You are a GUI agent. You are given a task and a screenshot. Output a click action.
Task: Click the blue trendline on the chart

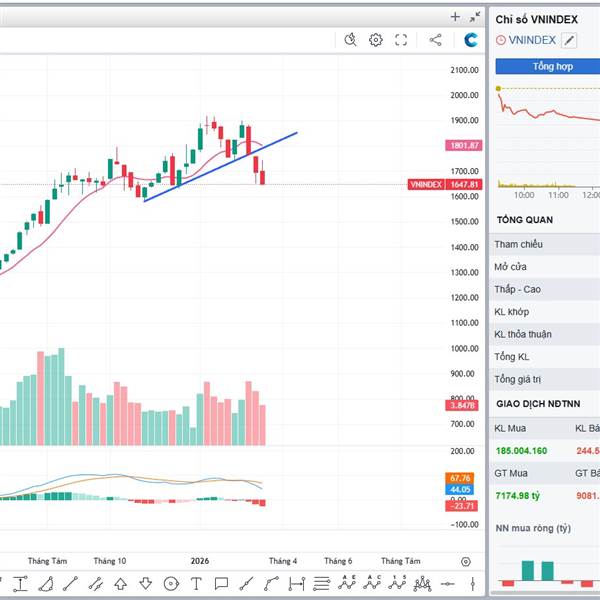click(x=220, y=166)
